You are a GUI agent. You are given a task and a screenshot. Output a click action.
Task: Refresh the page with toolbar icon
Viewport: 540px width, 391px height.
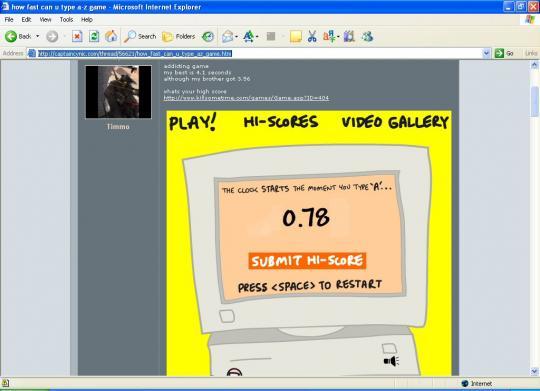point(94,37)
